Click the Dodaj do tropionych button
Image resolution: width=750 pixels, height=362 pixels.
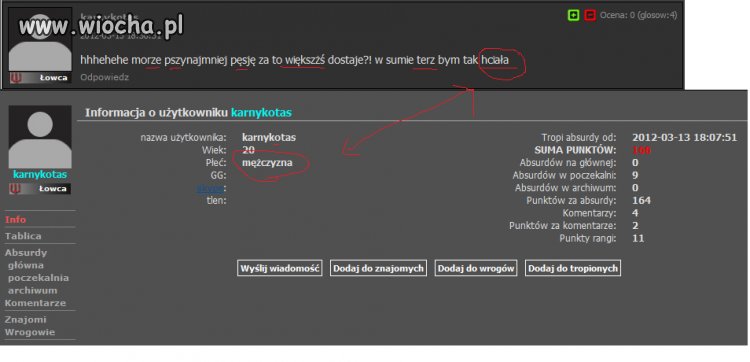click(x=573, y=268)
